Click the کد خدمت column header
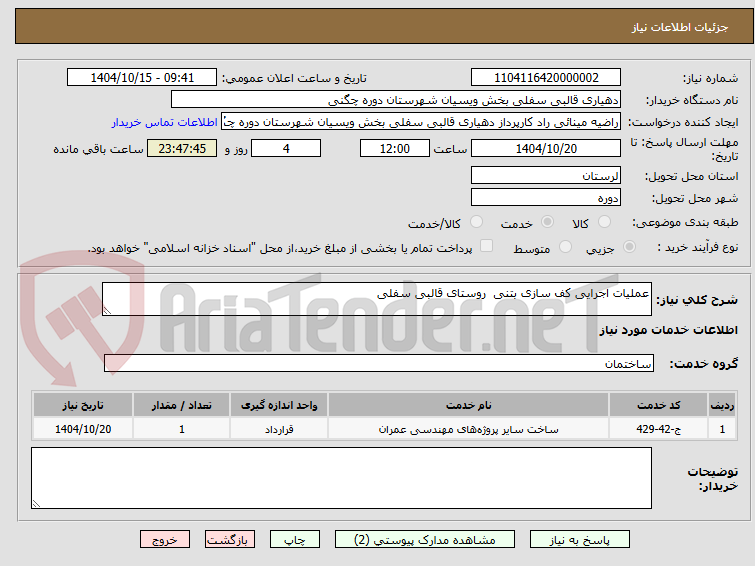This screenshot has width=755, height=566. point(658,405)
